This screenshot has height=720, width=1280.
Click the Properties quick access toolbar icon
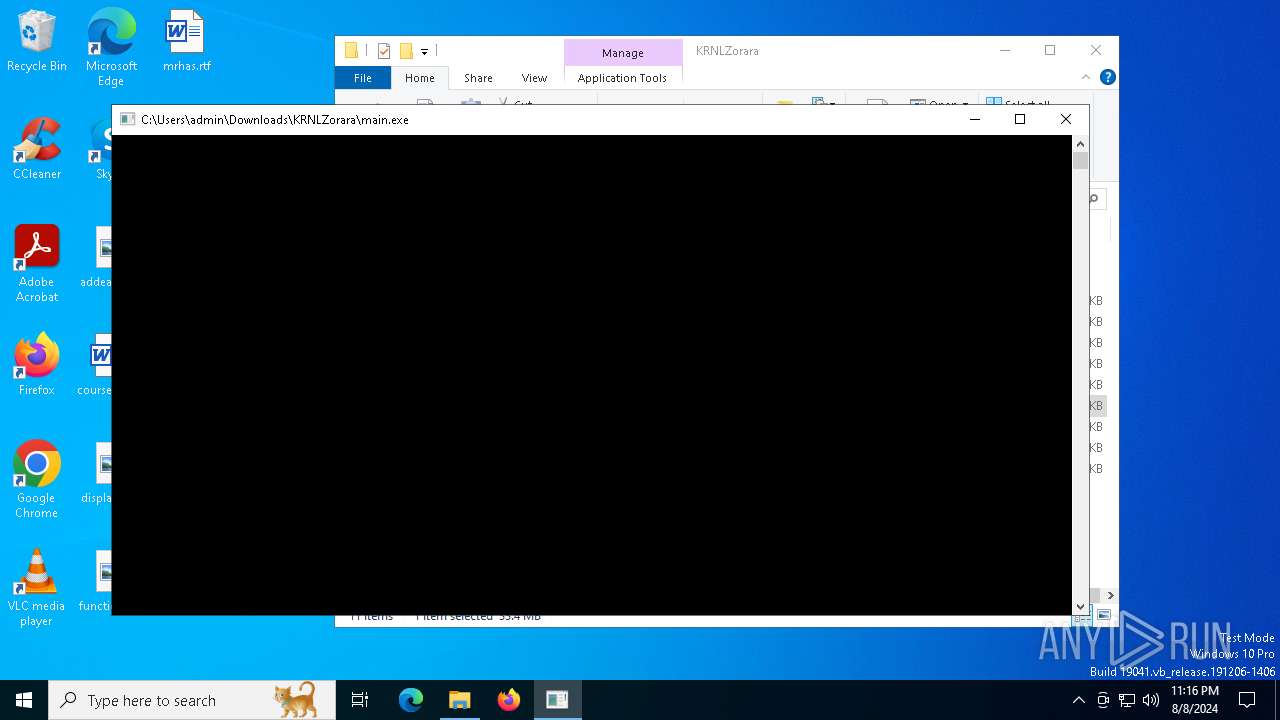point(384,51)
